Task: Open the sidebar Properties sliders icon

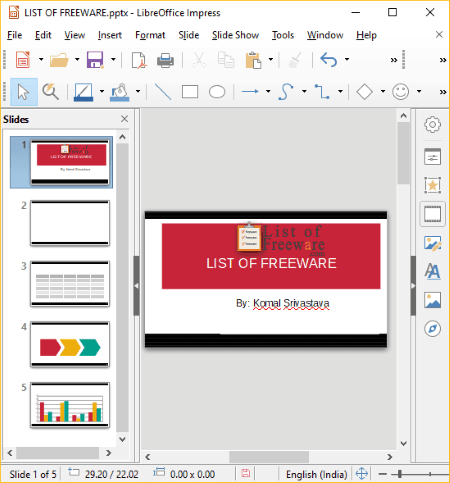Action: 432,156
